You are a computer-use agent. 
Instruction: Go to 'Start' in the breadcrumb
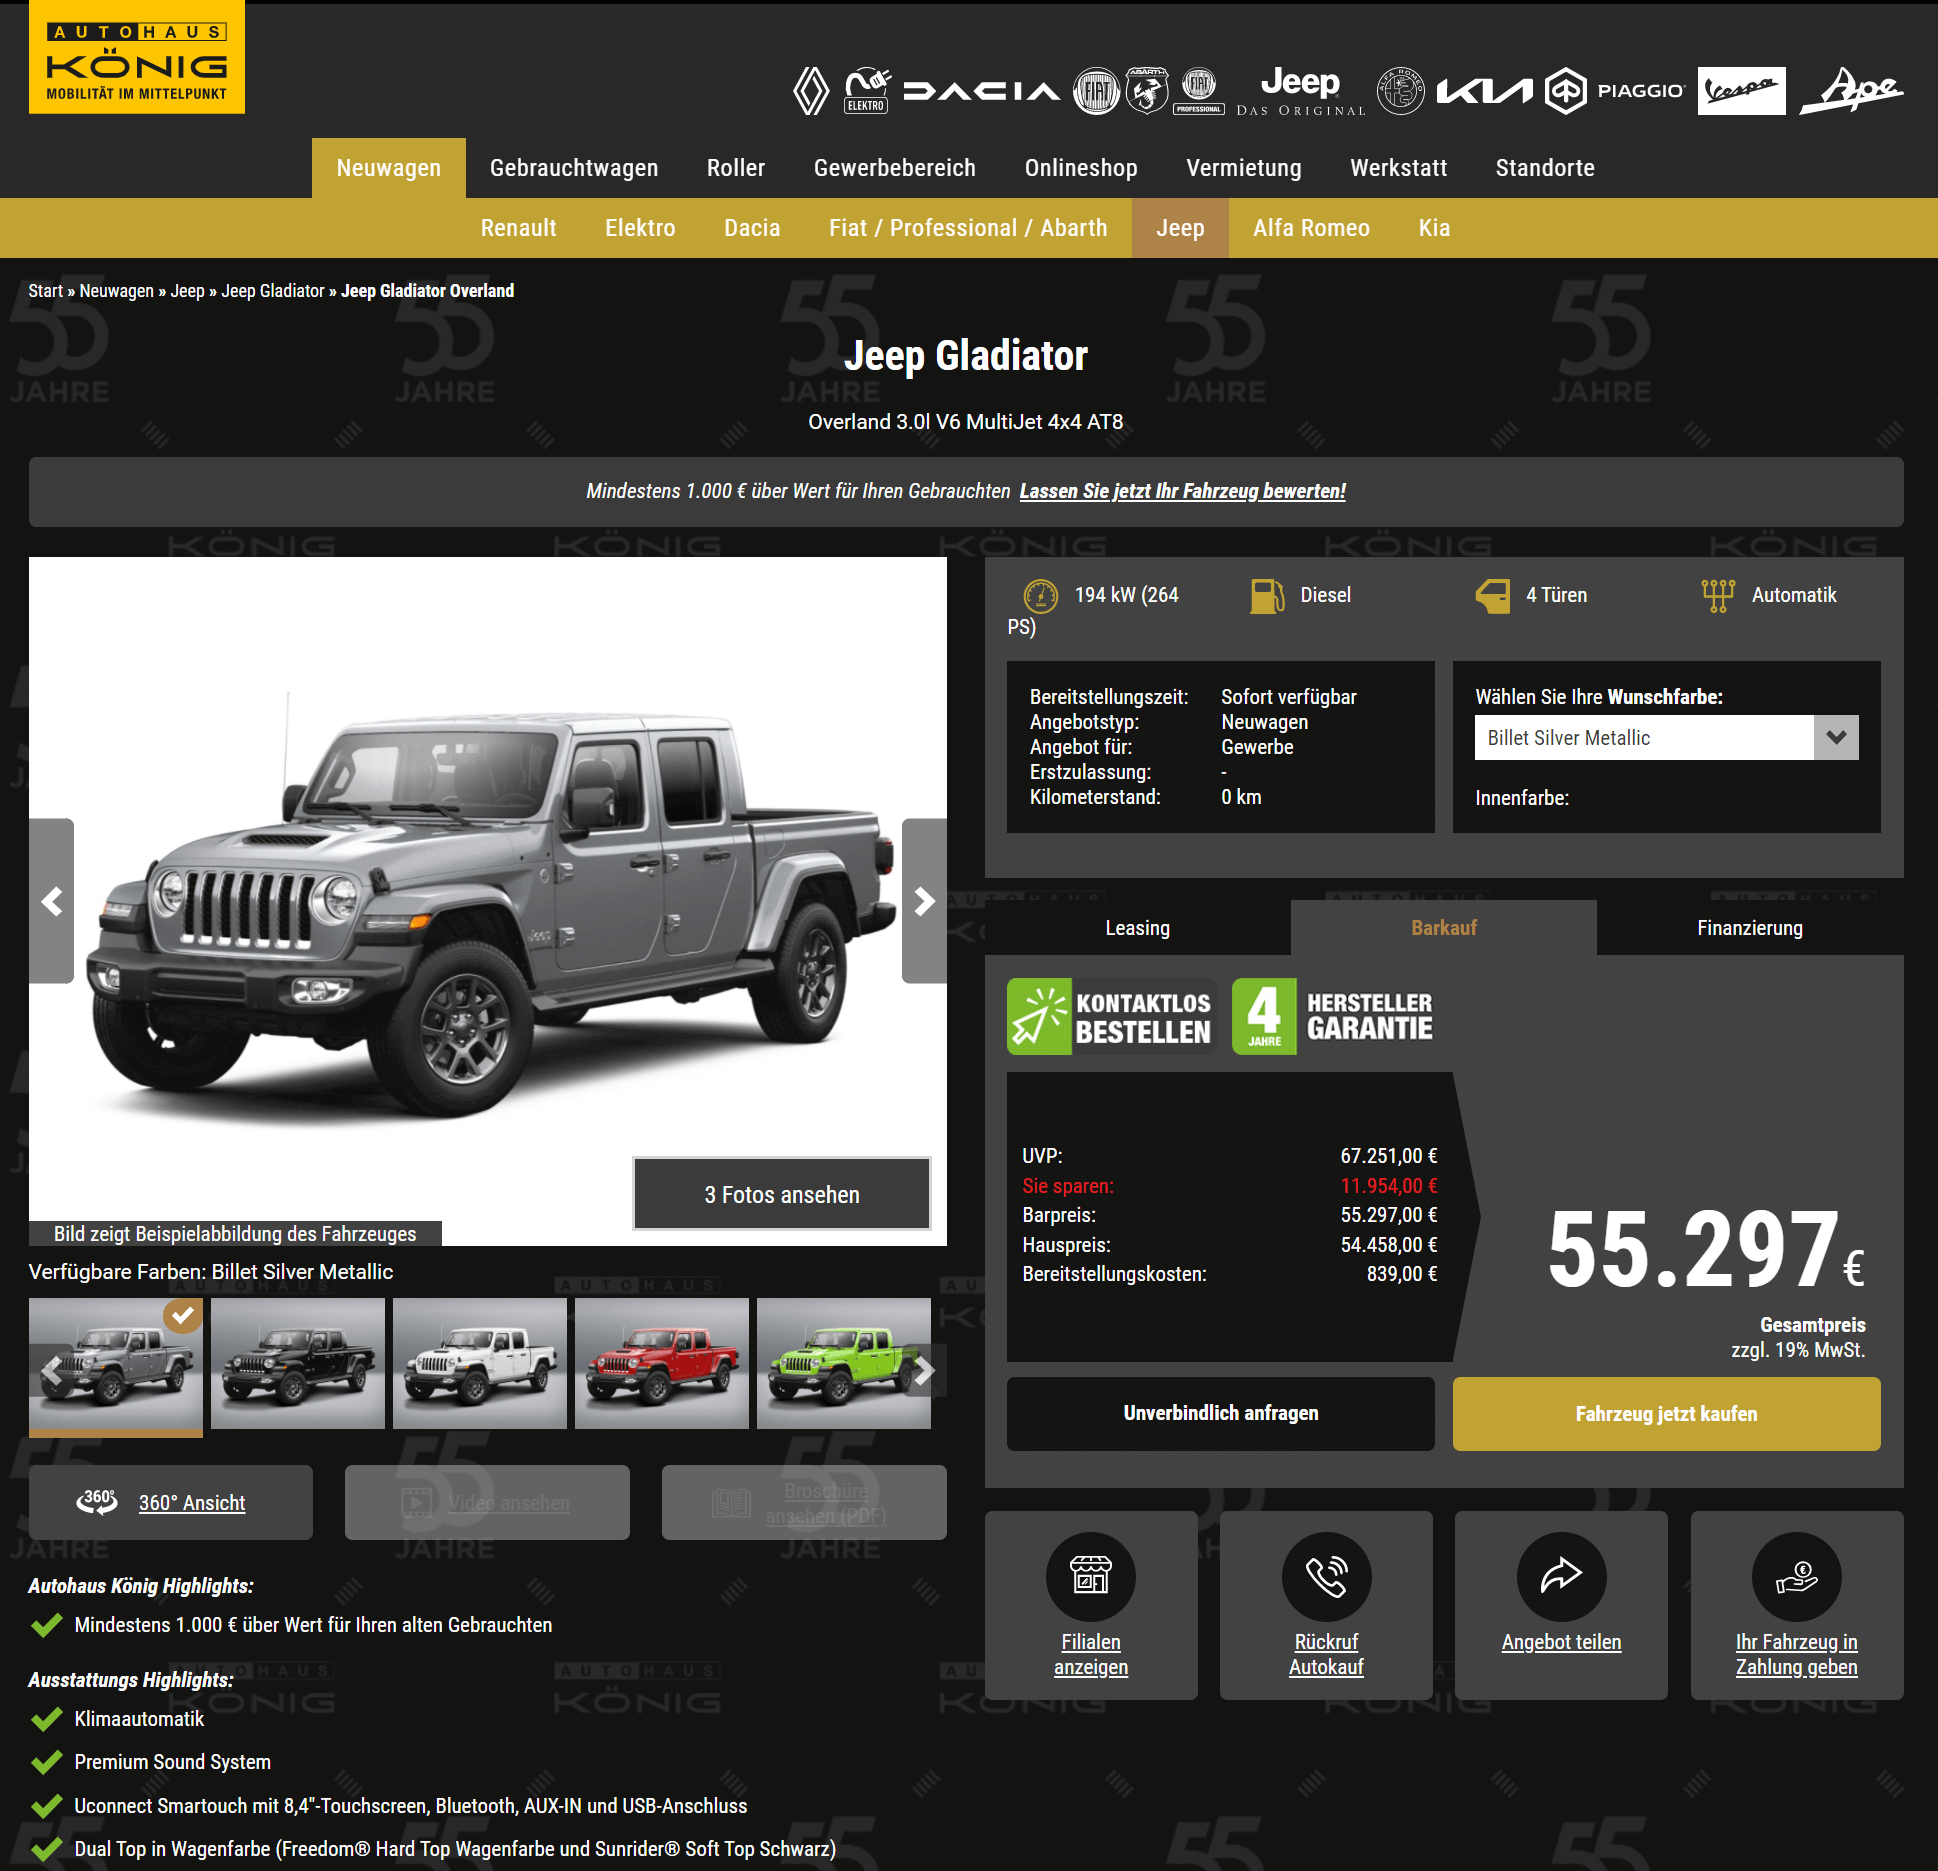click(45, 291)
